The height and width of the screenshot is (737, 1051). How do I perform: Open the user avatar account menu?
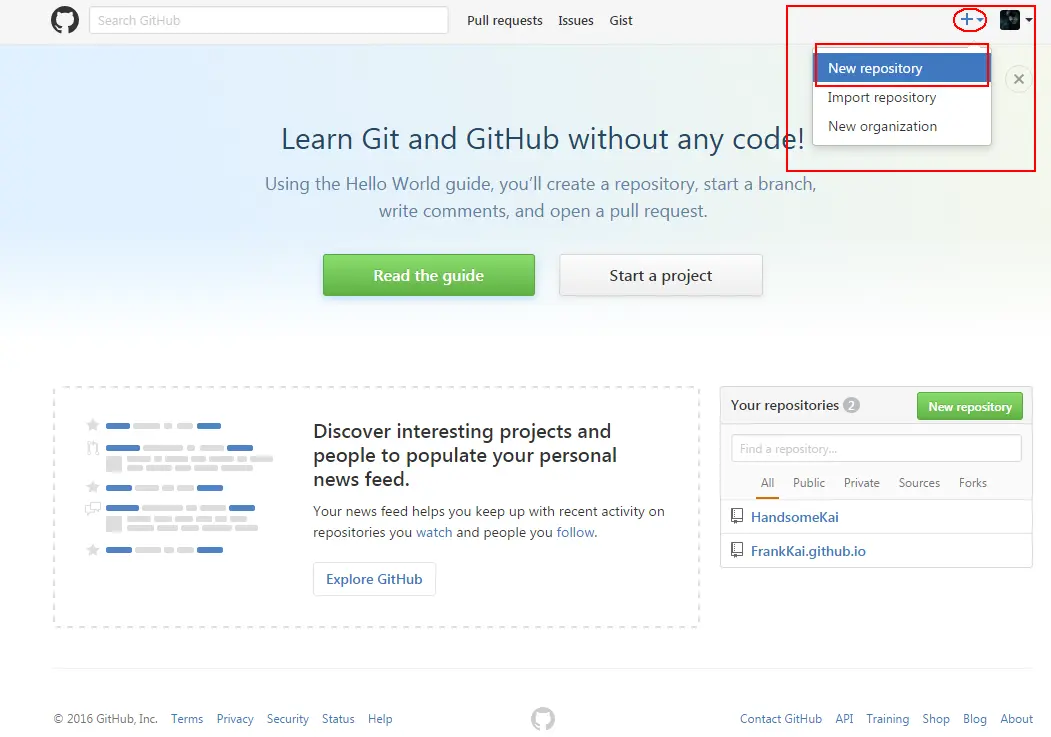(1015, 20)
